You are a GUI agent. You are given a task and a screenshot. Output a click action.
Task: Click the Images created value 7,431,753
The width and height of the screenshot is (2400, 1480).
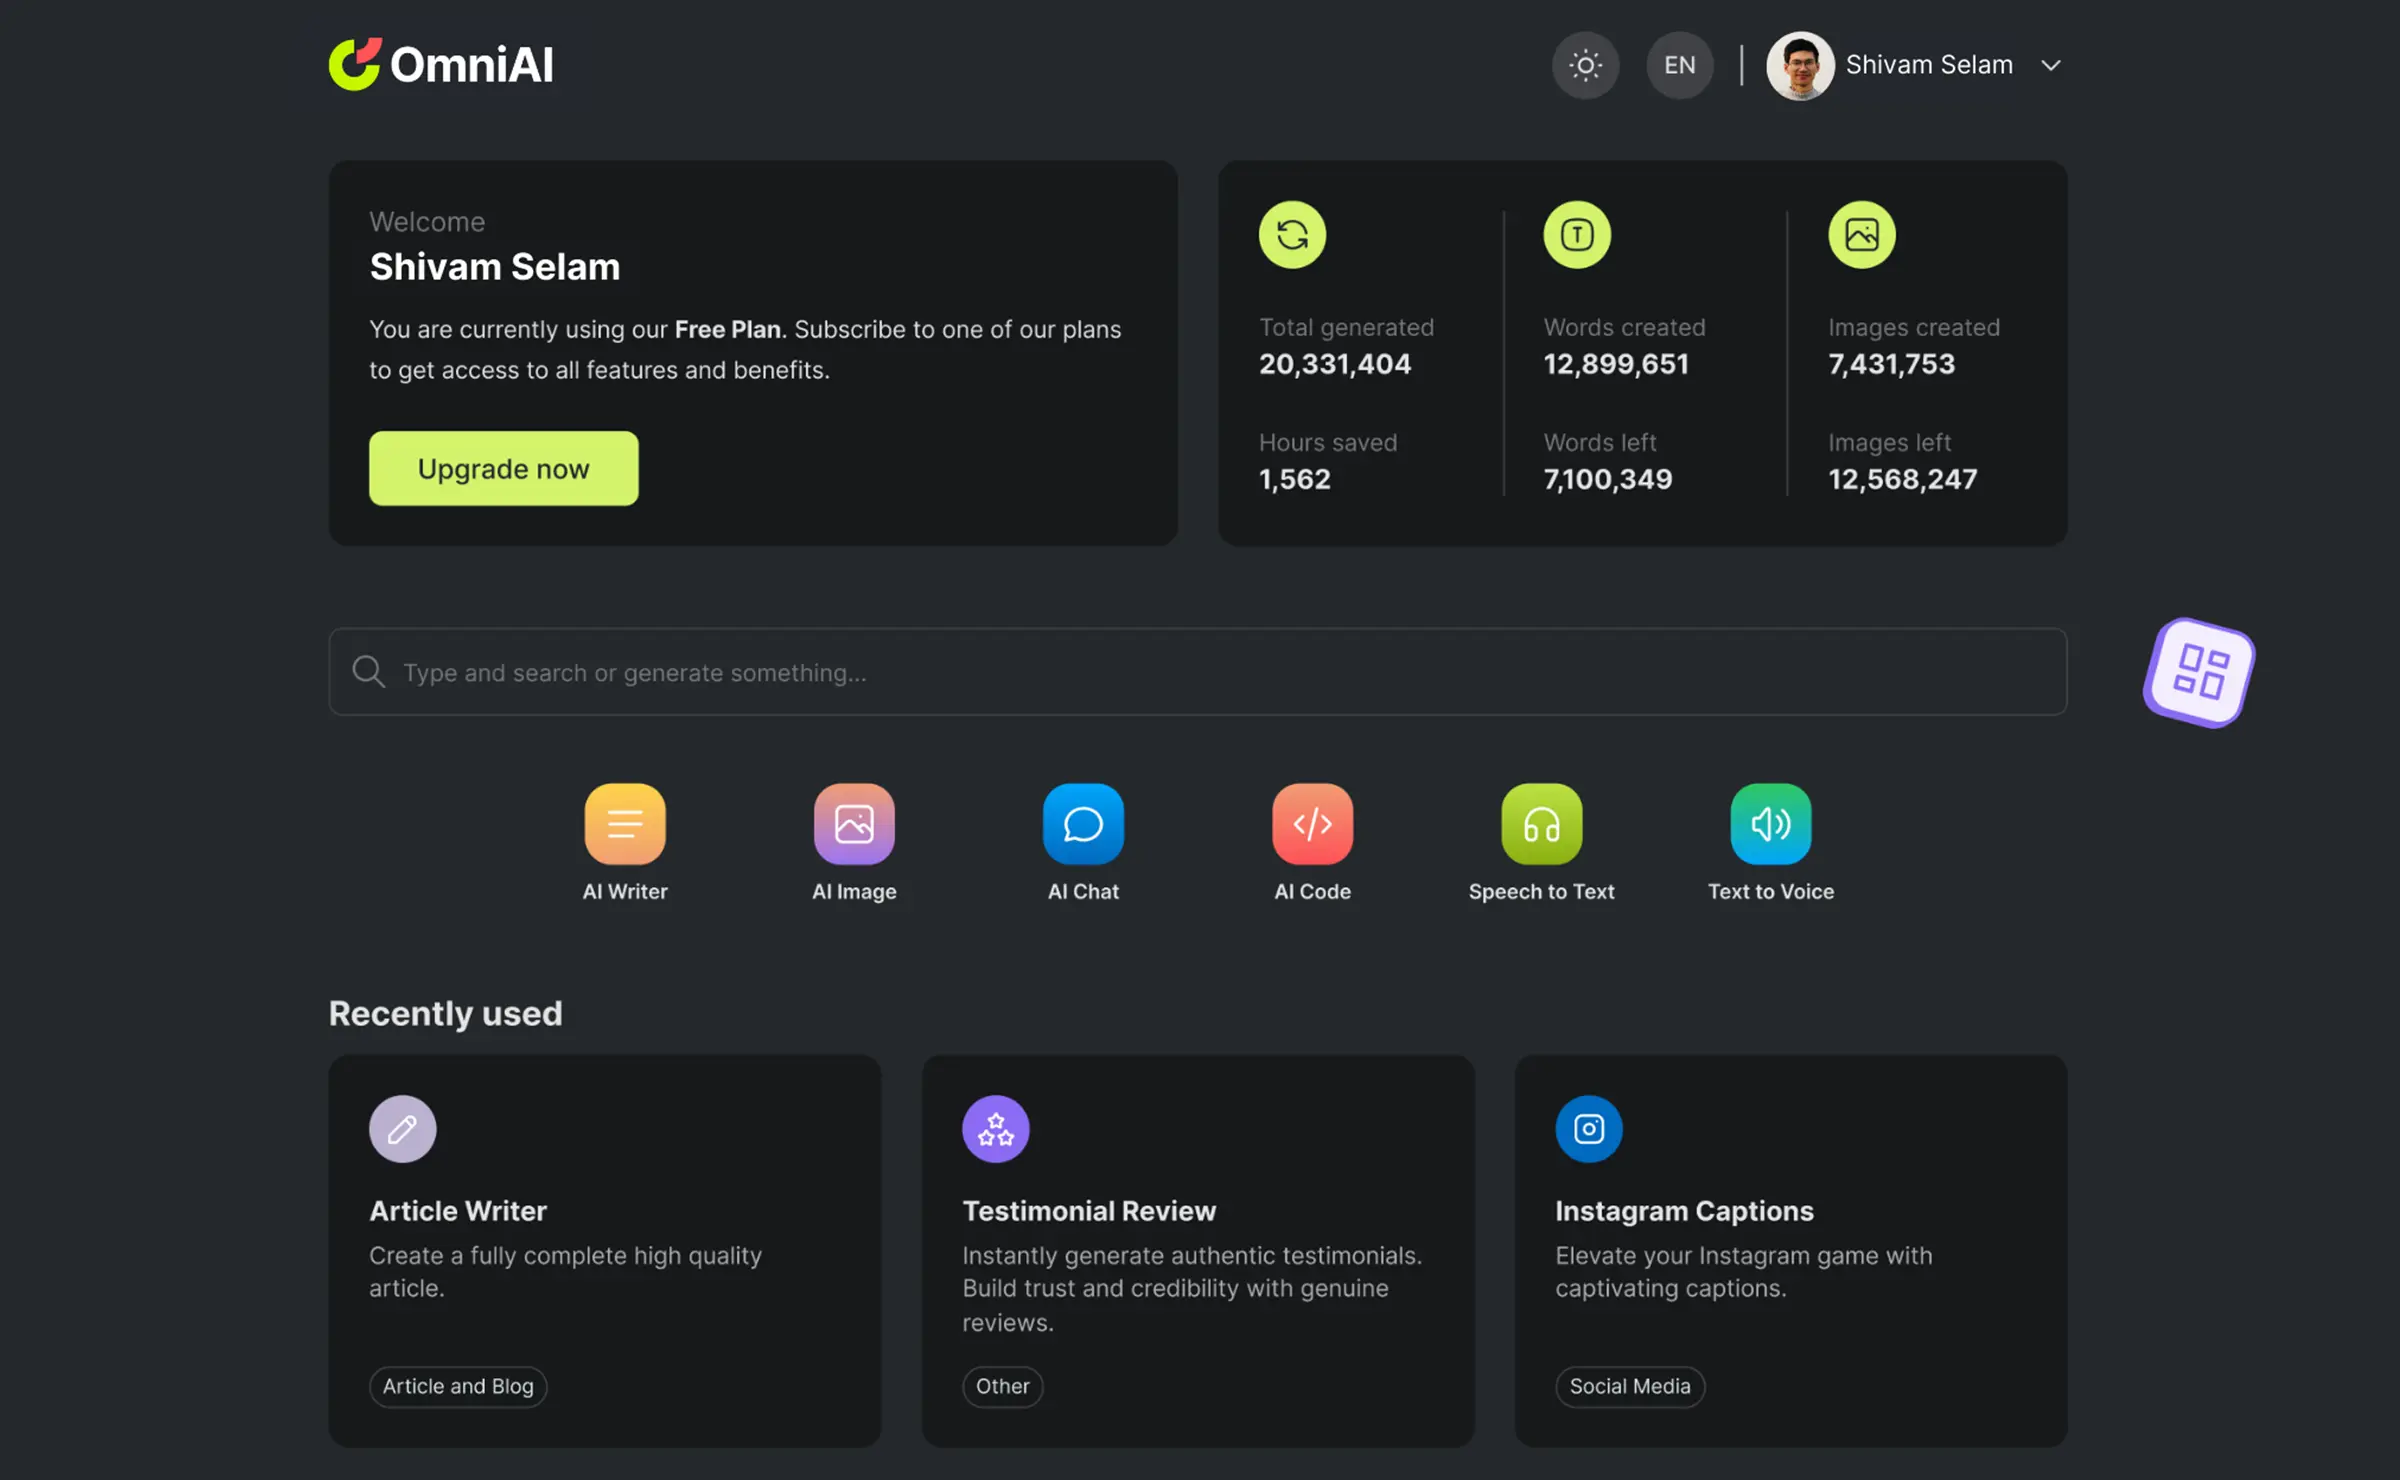[1891, 364]
